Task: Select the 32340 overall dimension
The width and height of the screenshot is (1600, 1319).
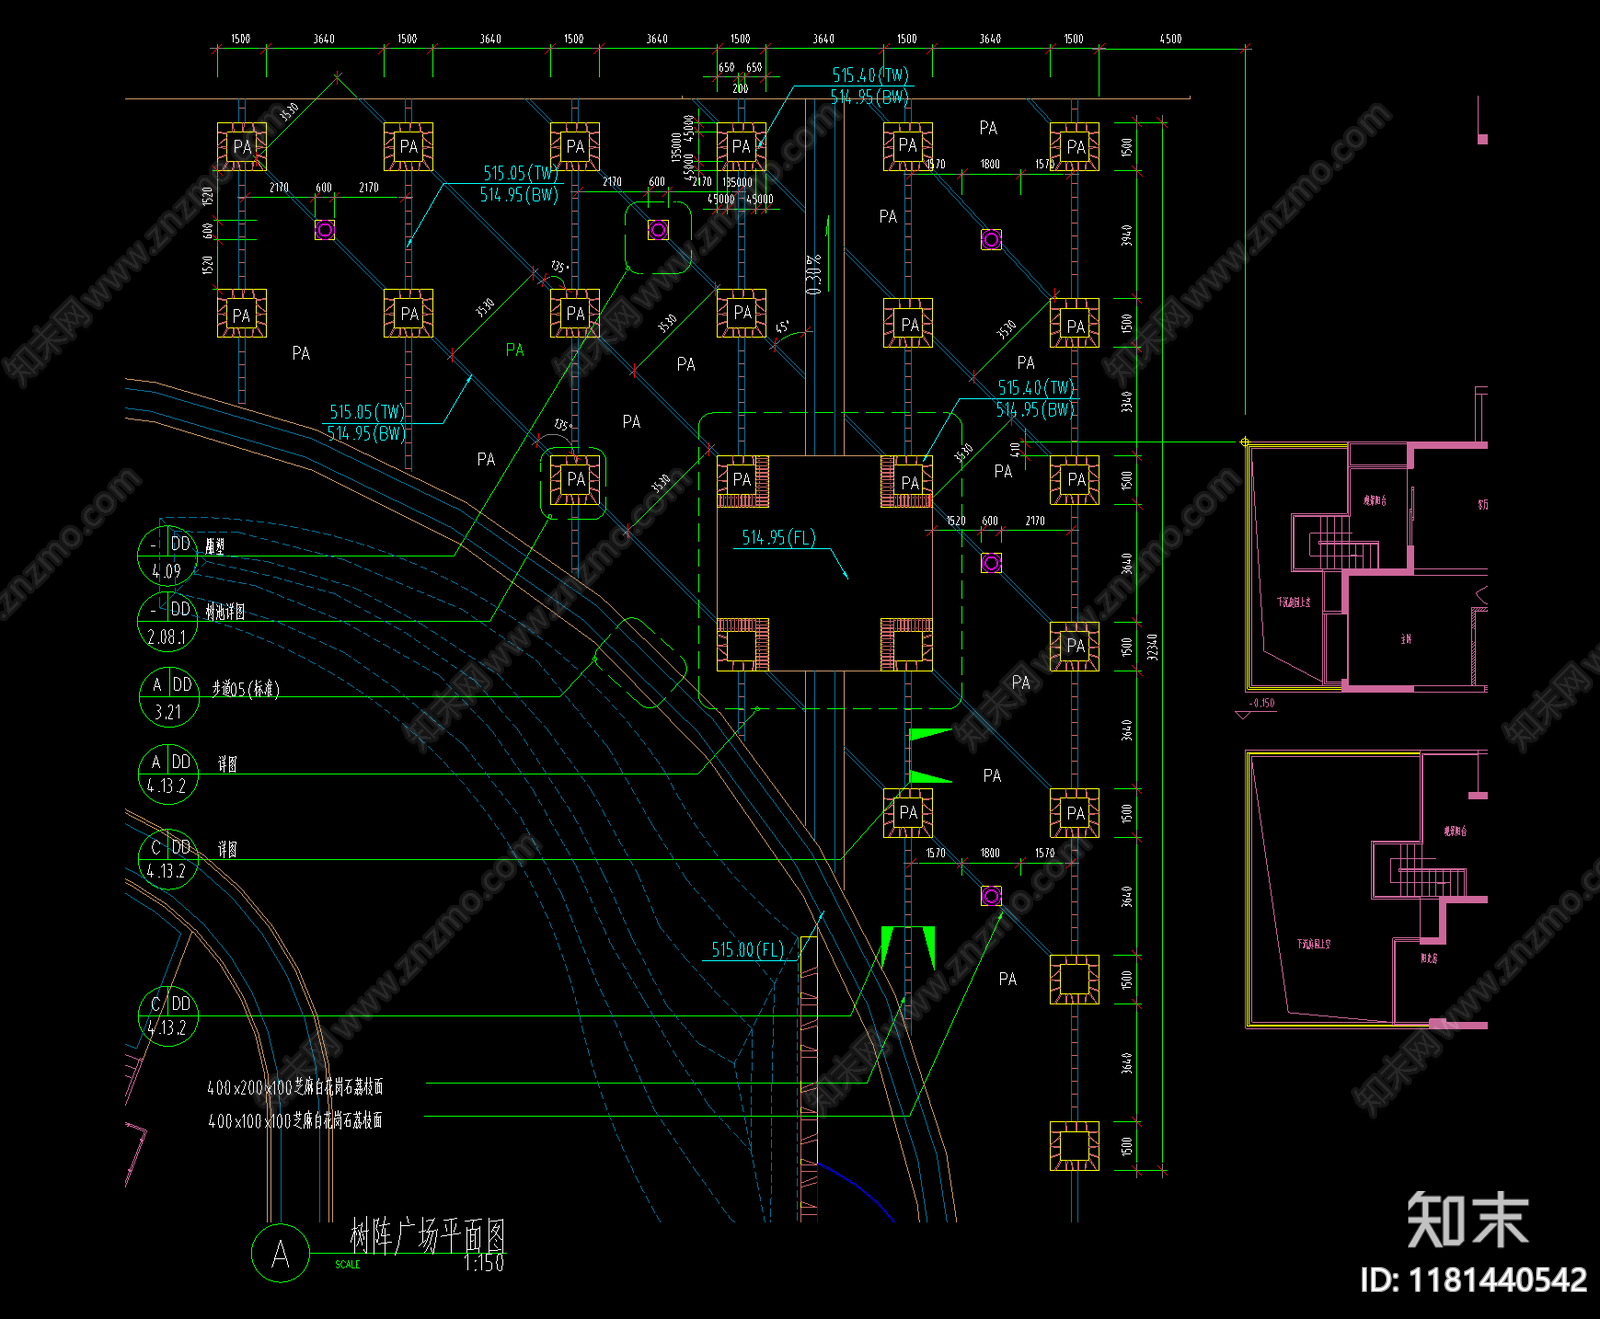Action: coord(1152,646)
